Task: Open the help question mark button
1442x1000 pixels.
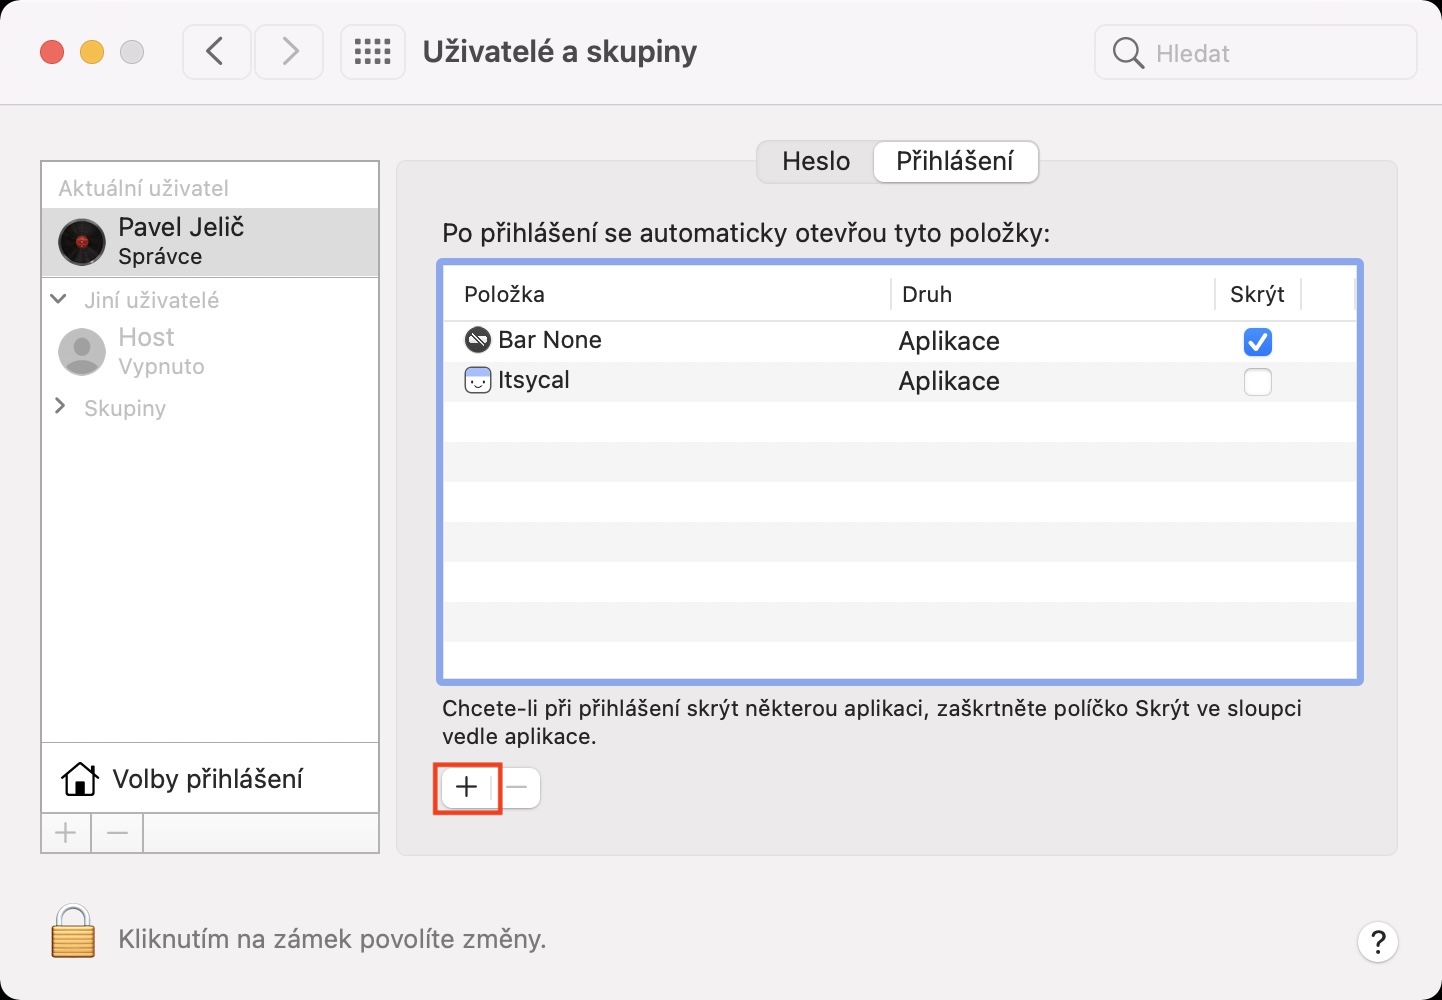Action: click(x=1377, y=941)
